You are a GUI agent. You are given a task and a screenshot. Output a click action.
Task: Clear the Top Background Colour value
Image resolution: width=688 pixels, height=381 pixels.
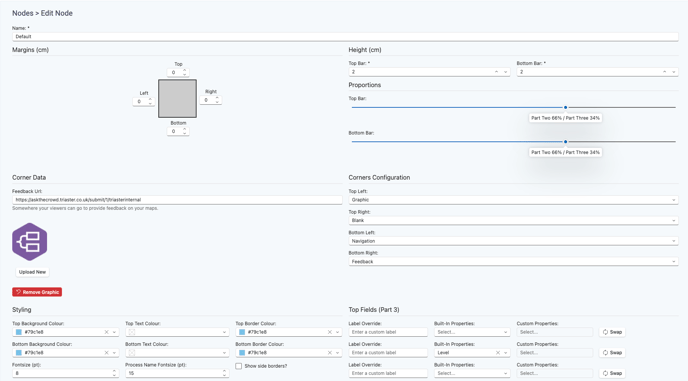tap(106, 332)
